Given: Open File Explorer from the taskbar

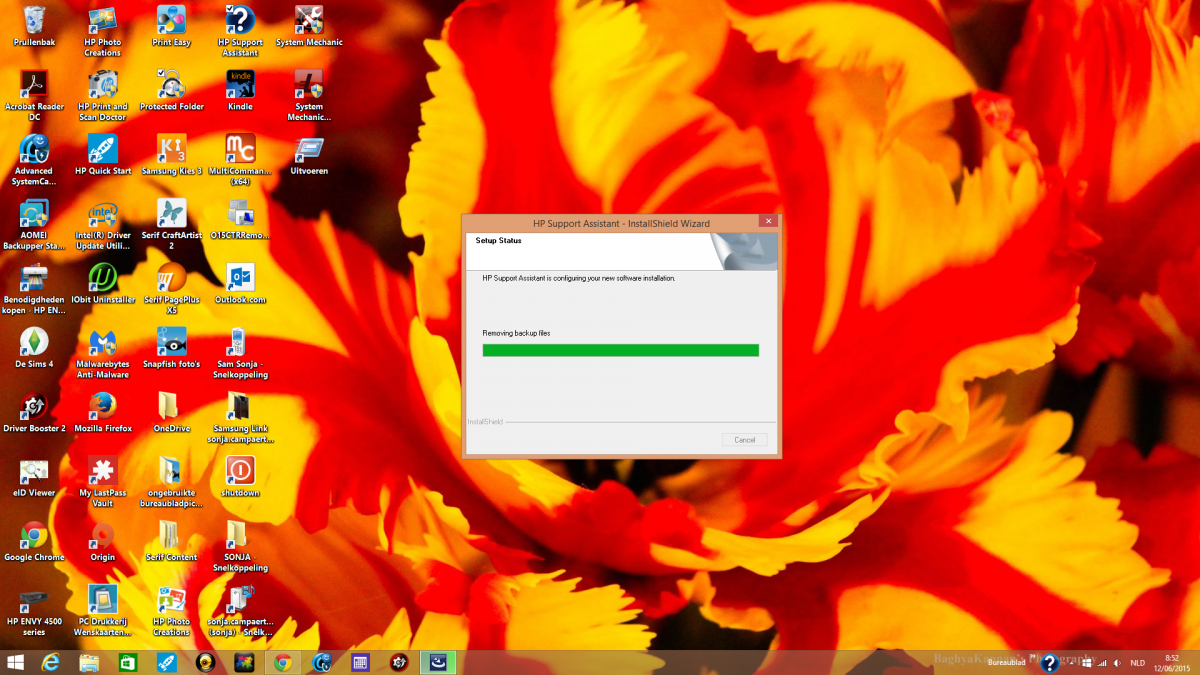Looking at the screenshot, I should coord(89,662).
